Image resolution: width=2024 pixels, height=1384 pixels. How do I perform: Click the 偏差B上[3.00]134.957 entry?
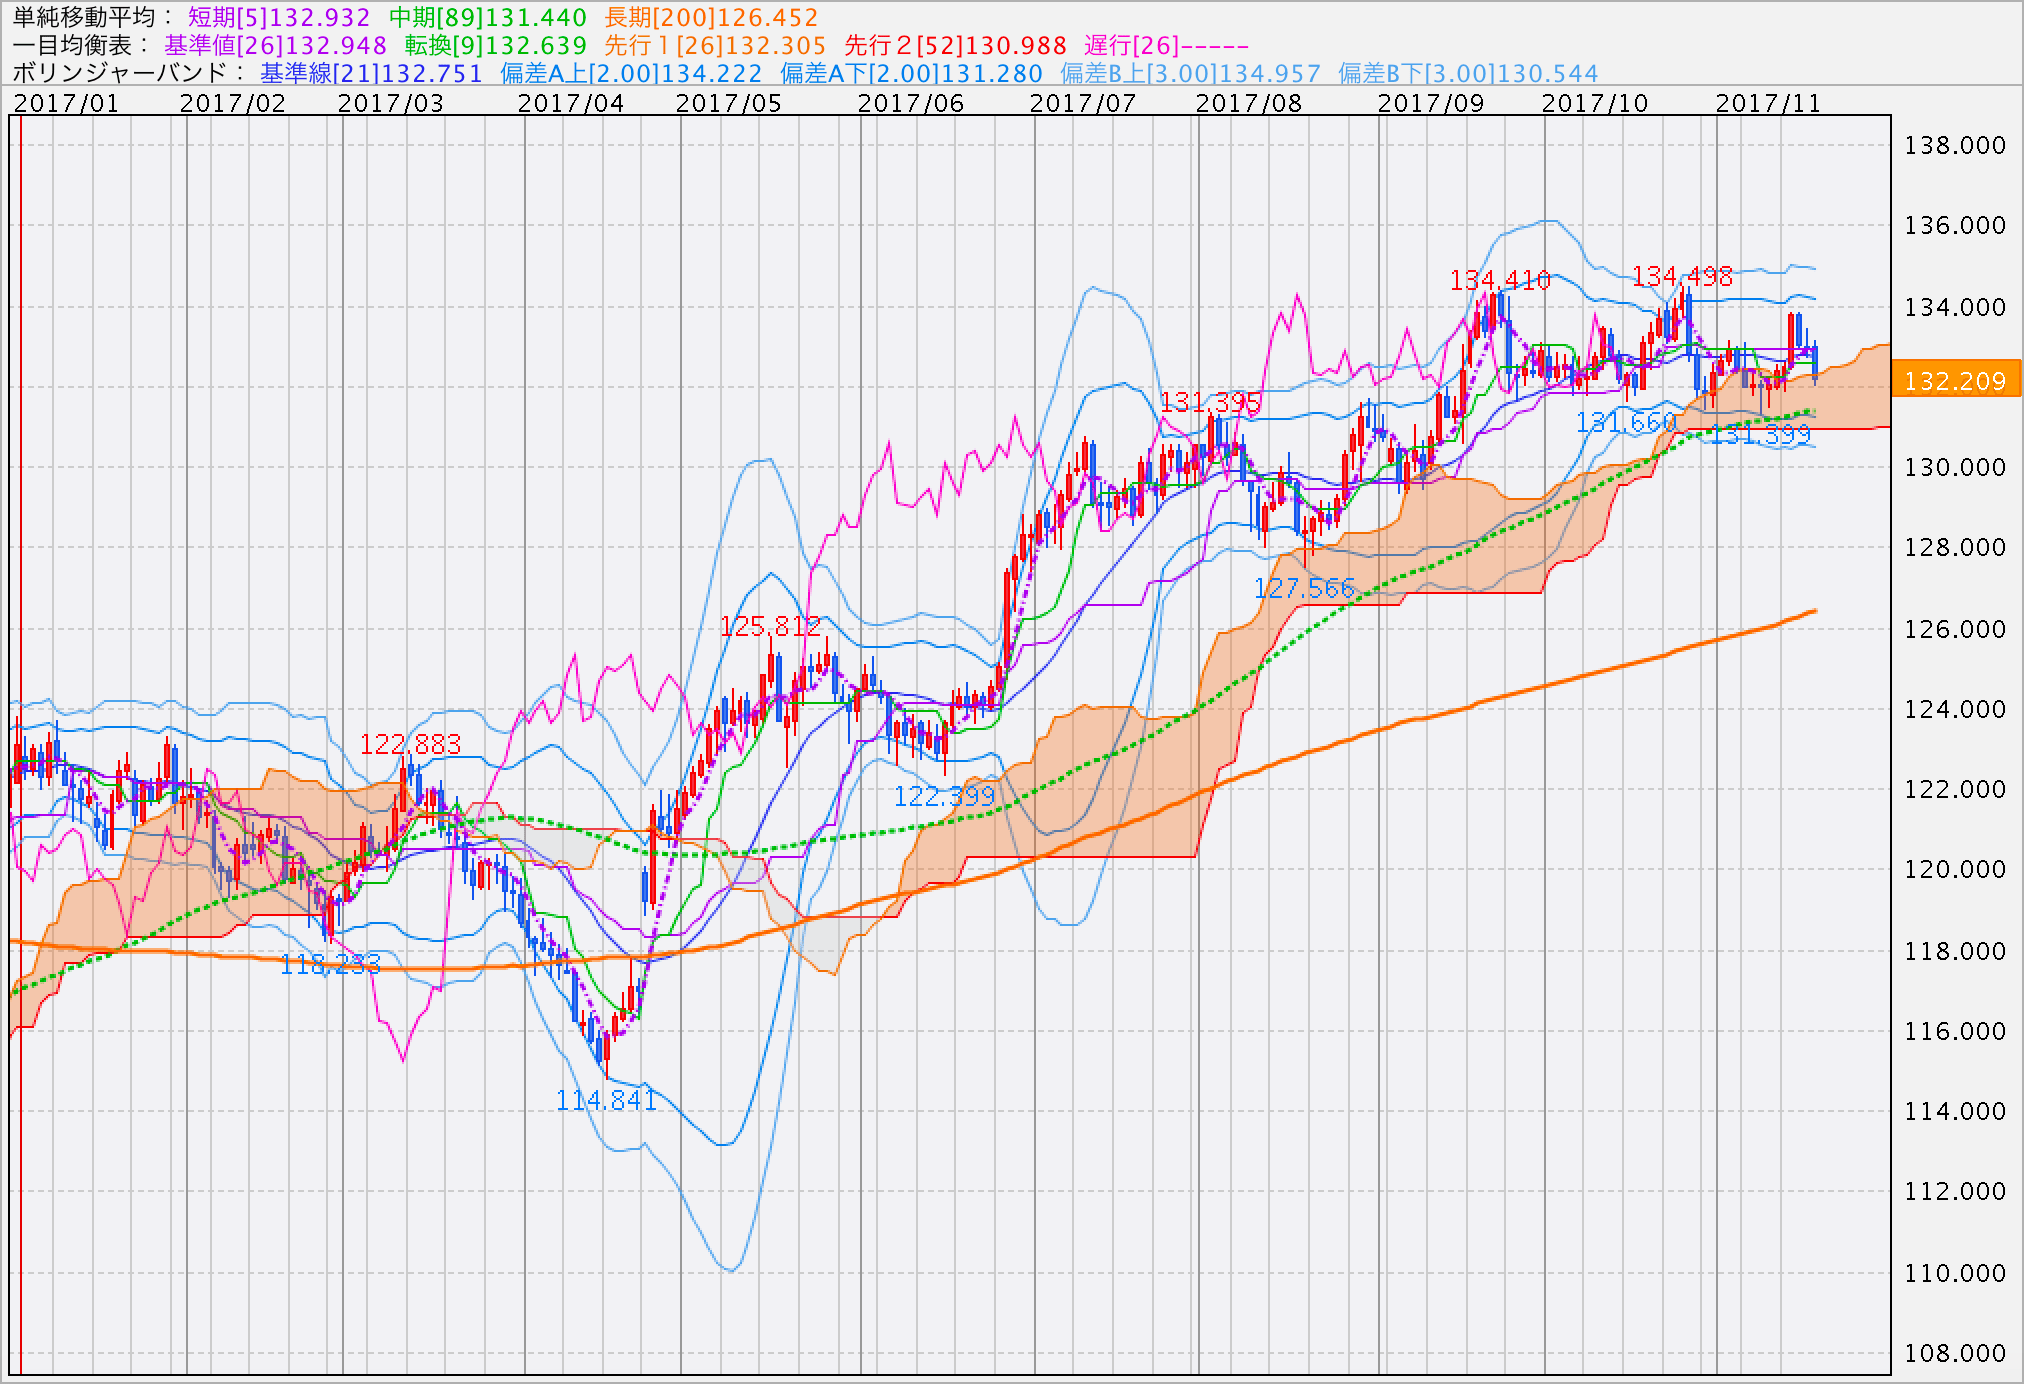1190,73
